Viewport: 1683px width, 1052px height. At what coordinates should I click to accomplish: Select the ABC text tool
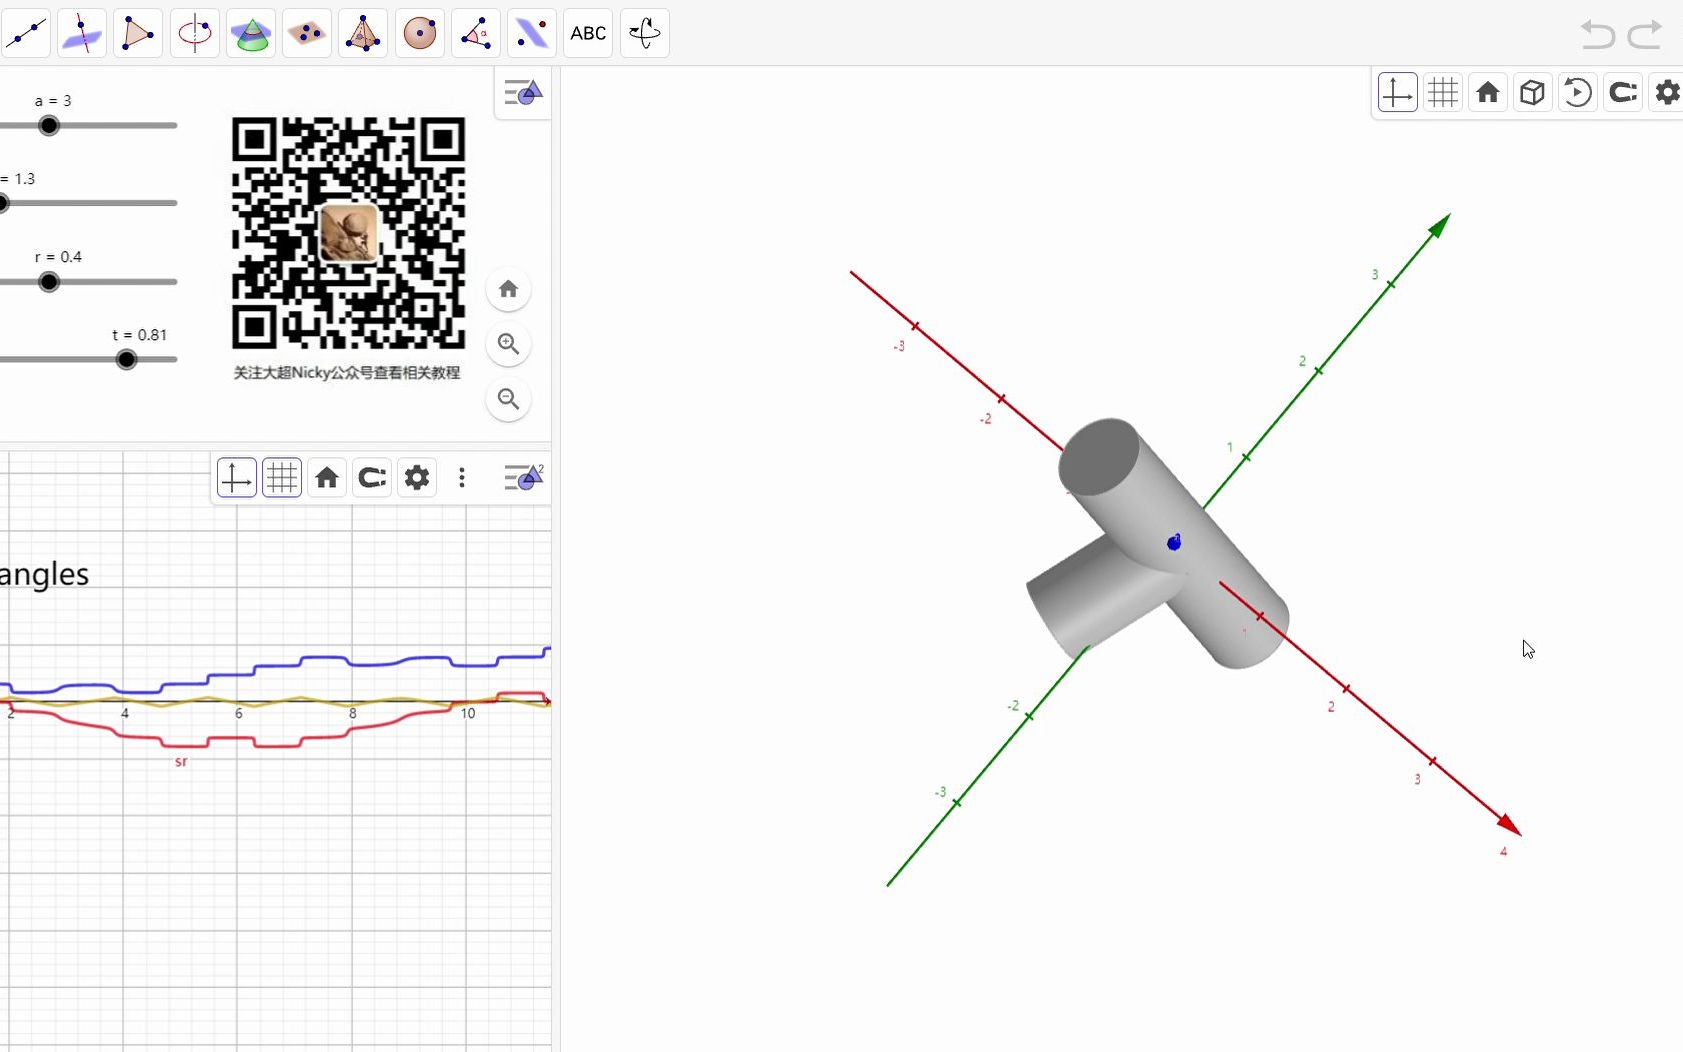click(x=588, y=32)
